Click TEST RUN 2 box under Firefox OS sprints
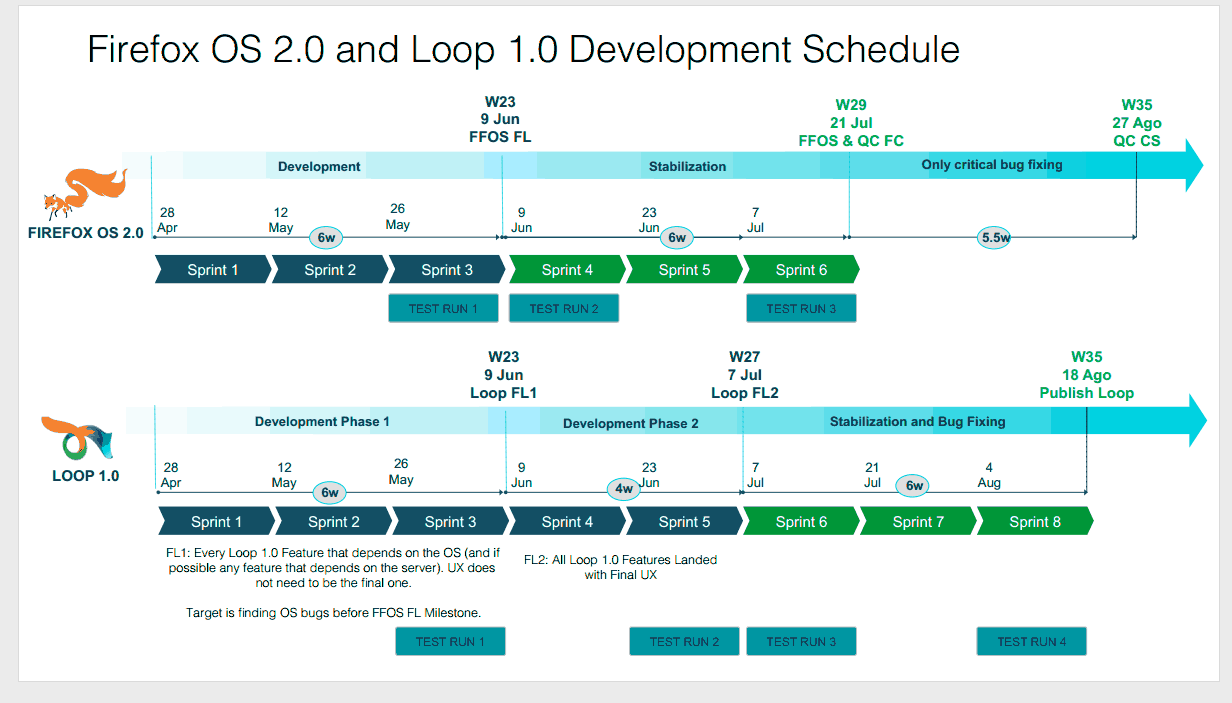 [x=564, y=308]
